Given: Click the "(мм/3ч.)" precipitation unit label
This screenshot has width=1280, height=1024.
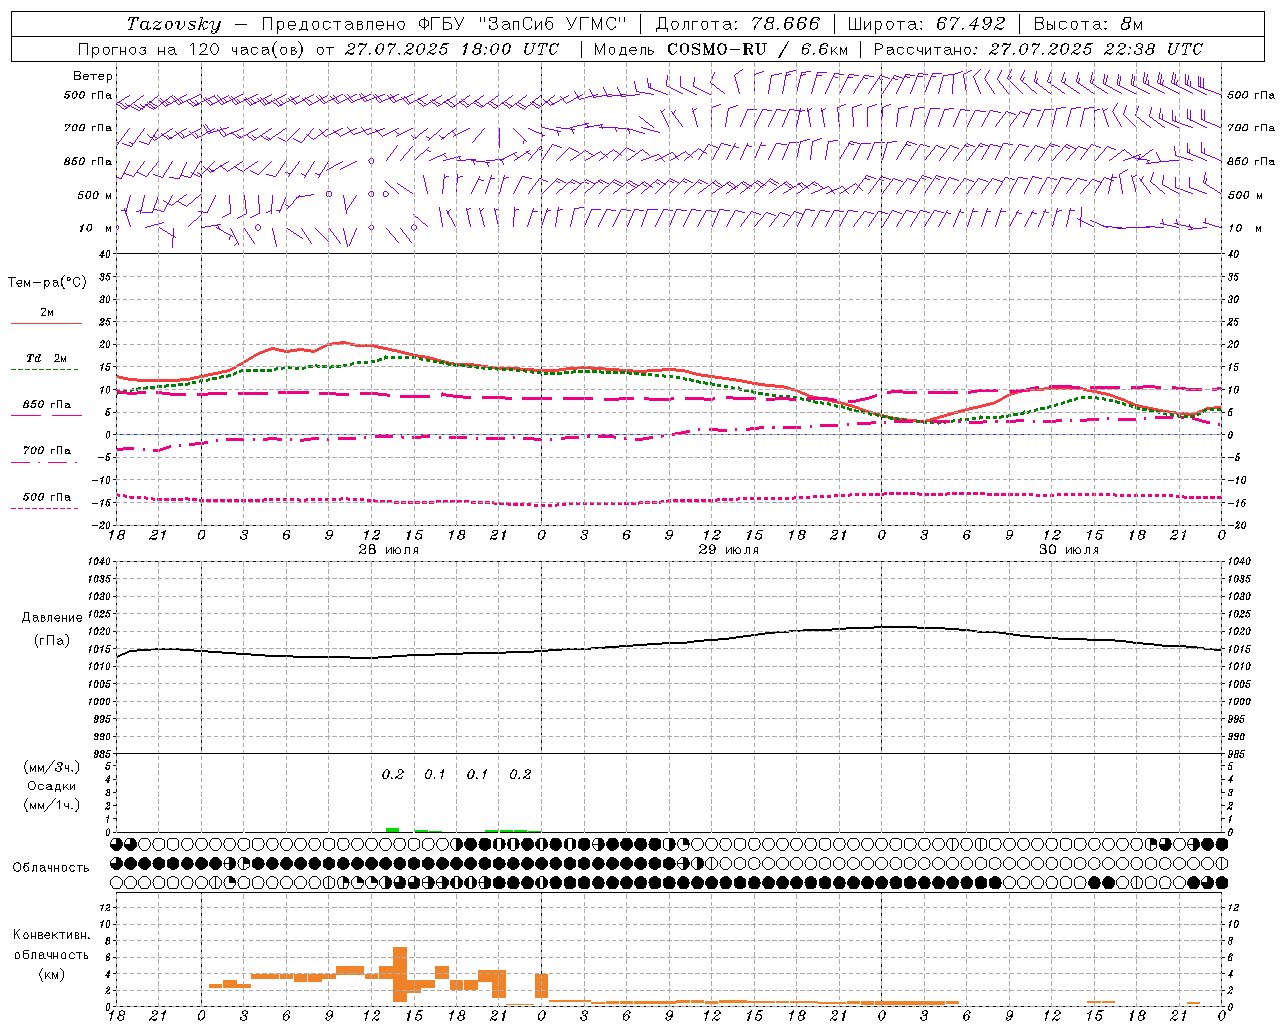Looking at the screenshot, I should pos(52,767).
